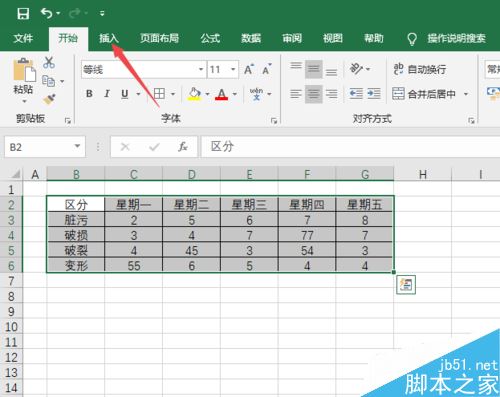The width and height of the screenshot is (500, 397).
Task: Toggle Underline formatting
Action: [x=125, y=94]
